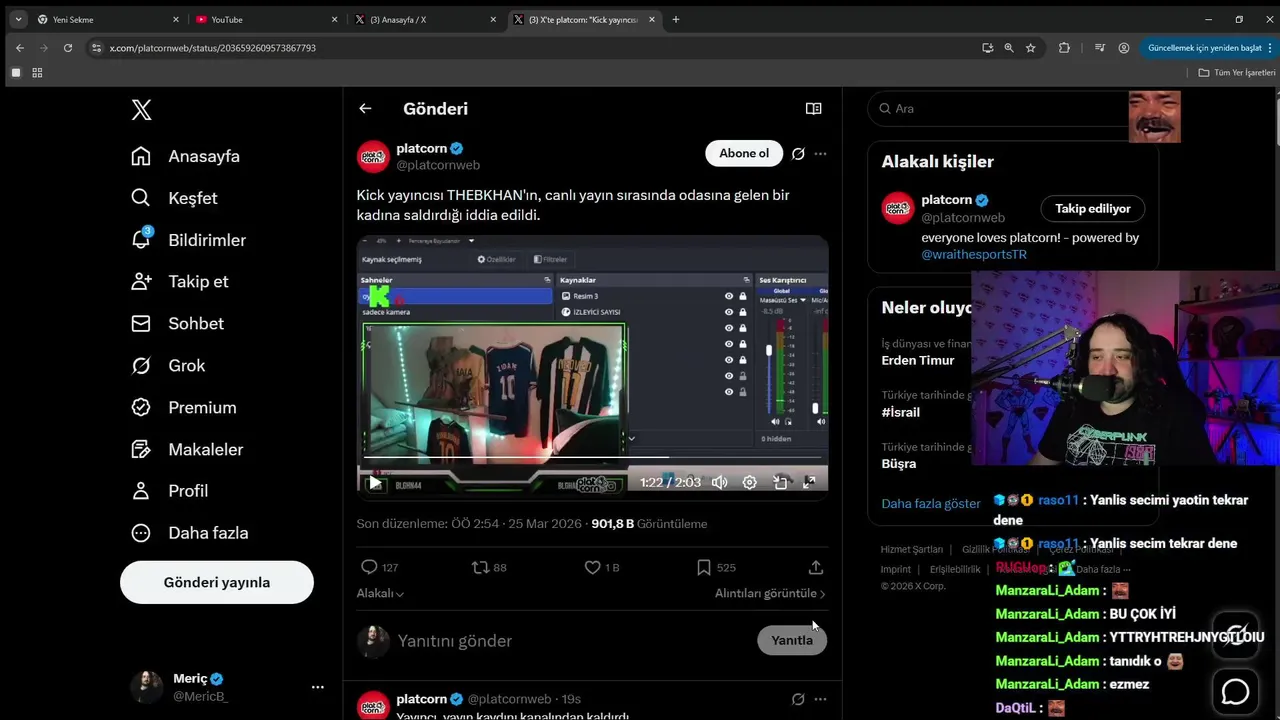Close the YouTube tab
This screenshot has width=1280, height=720.
click(x=334, y=19)
